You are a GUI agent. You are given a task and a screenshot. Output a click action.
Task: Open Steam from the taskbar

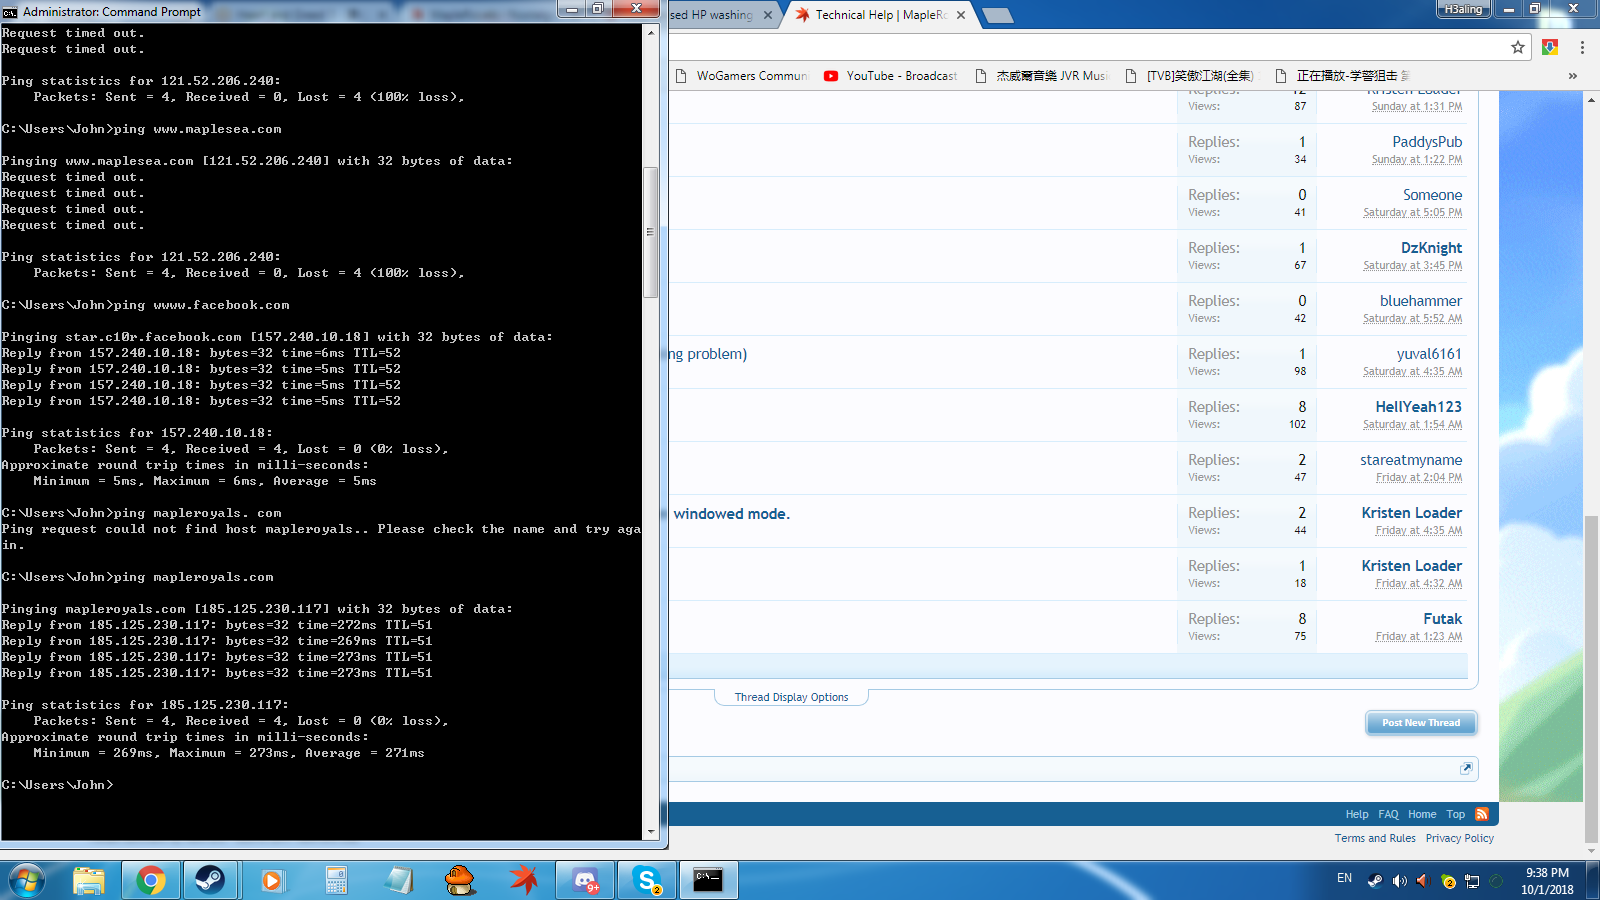pyautogui.click(x=210, y=880)
